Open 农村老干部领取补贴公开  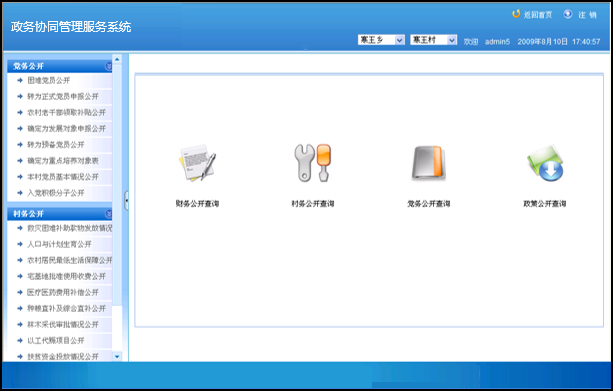click(66, 113)
